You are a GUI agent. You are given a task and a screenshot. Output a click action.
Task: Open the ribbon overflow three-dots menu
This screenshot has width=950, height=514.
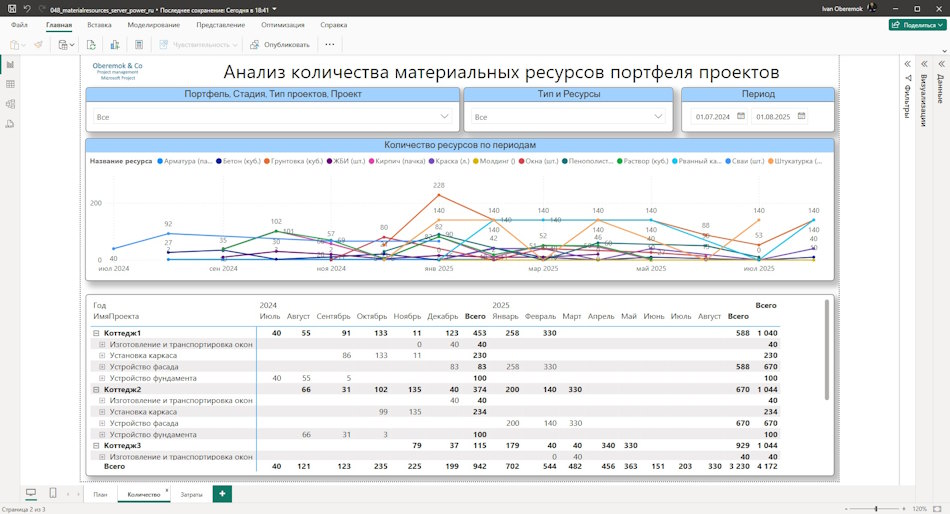(x=330, y=44)
